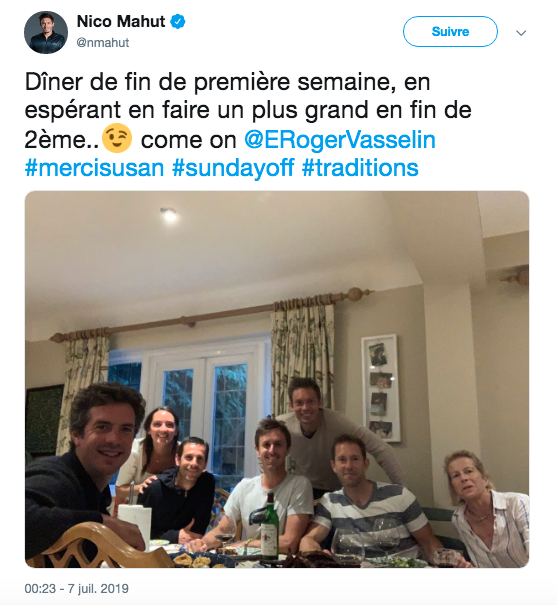Open the #traditions hashtag
557x605 pixels.
click(360, 168)
